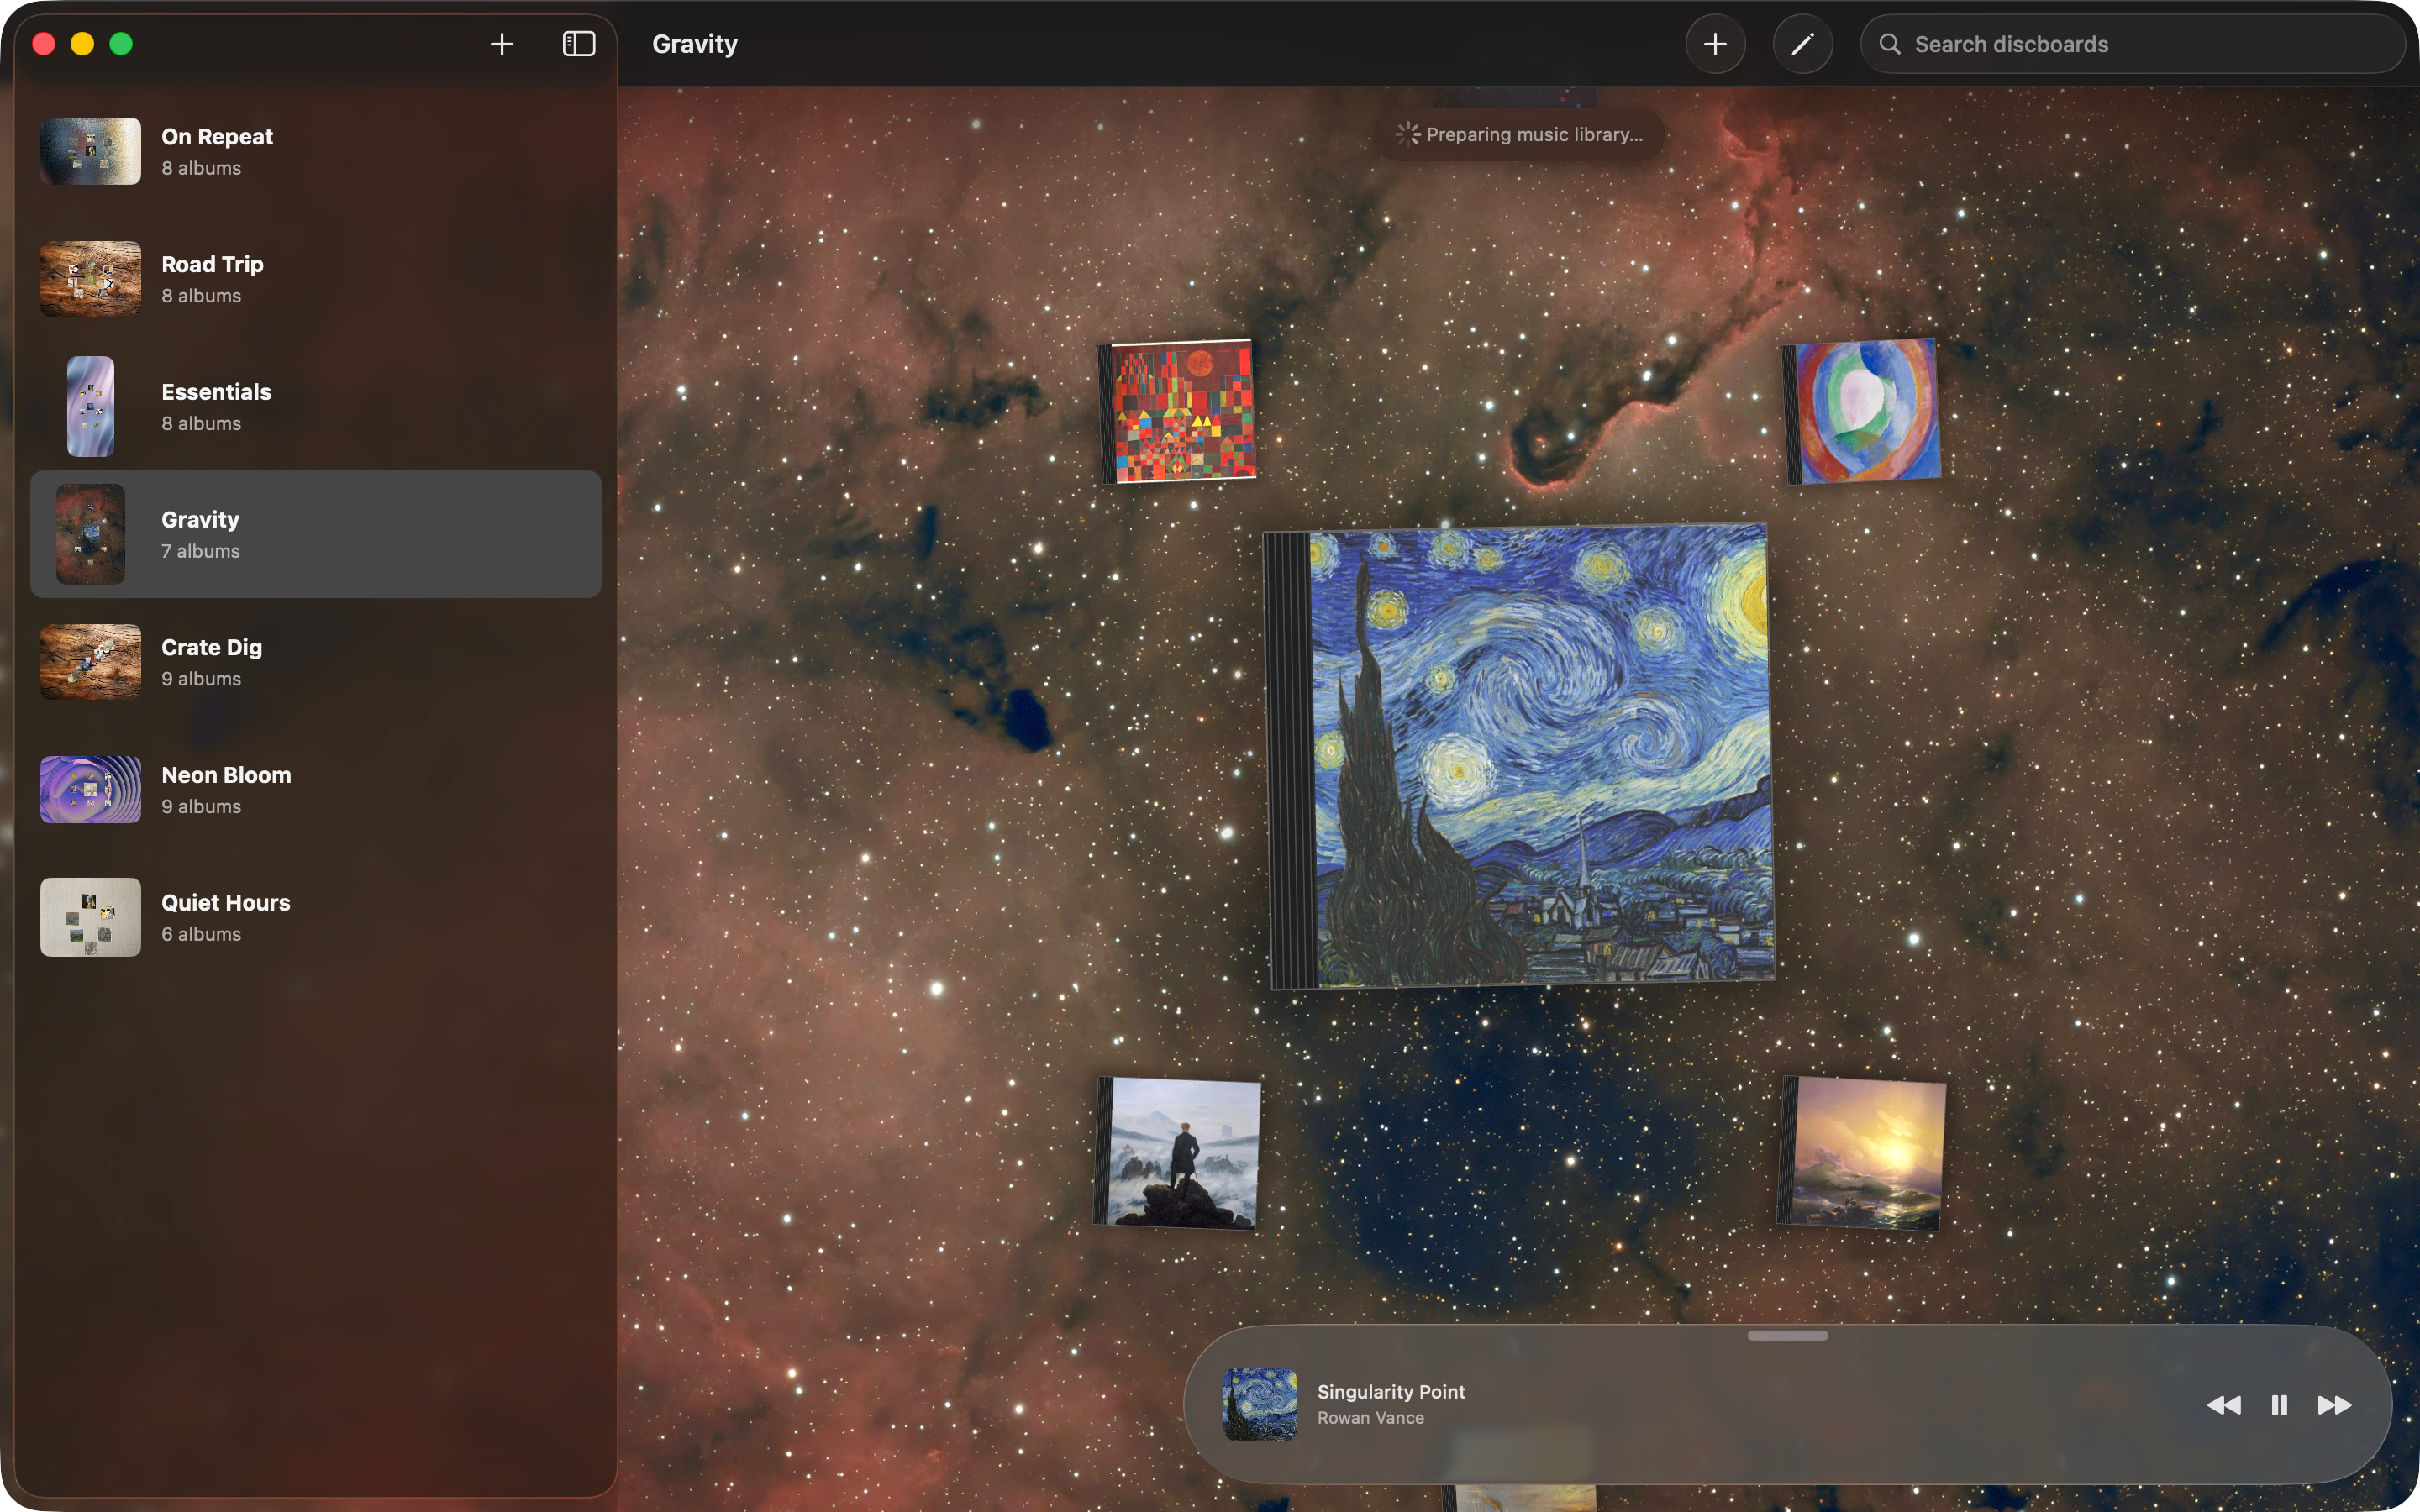Select the Quiet Hours discboard

pyautogui.click(x=316, y=917)
